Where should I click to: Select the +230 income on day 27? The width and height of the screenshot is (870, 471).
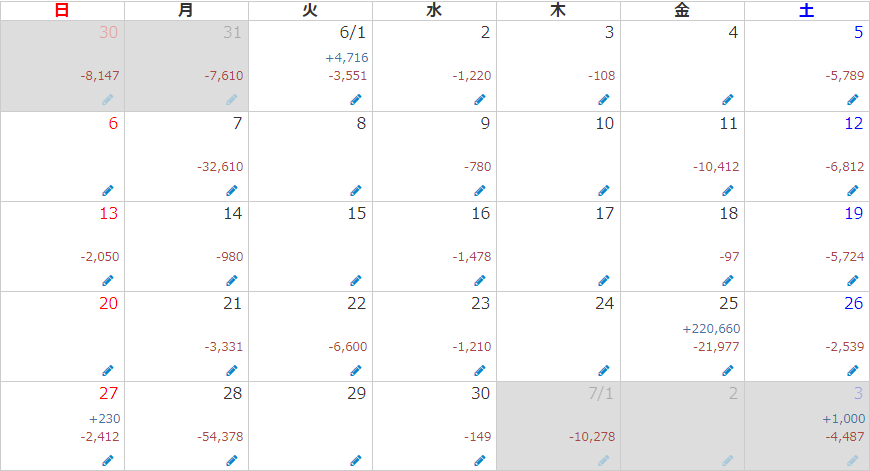tap(105, 419)
